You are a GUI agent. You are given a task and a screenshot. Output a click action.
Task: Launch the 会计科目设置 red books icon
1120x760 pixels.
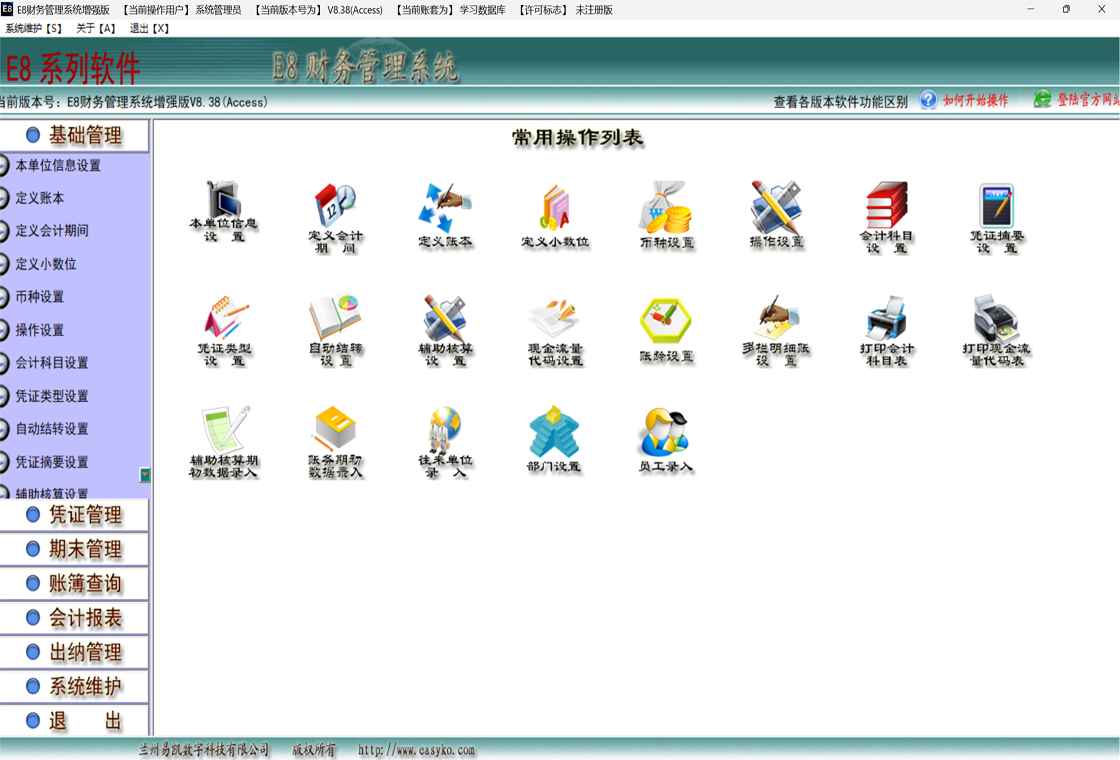click(x=886, y=208)
